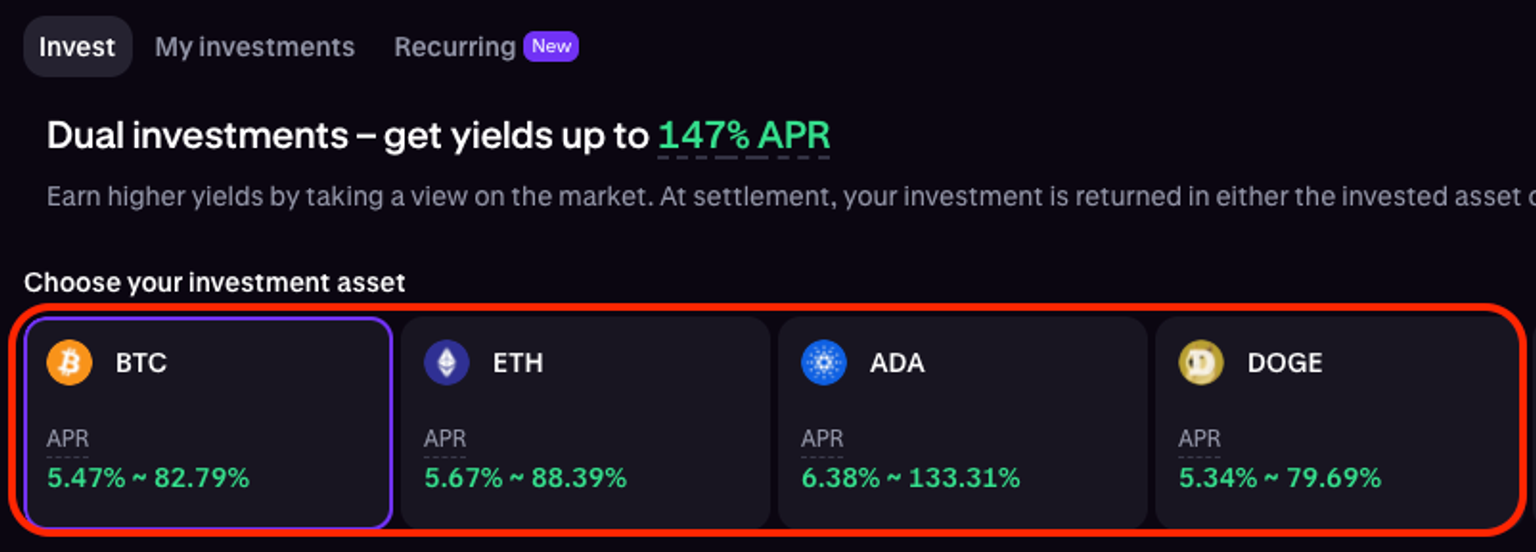Click the BTC APR range 5.47% ~ 82.79%
Screen dimensions: 1536x552
[148, 478]
